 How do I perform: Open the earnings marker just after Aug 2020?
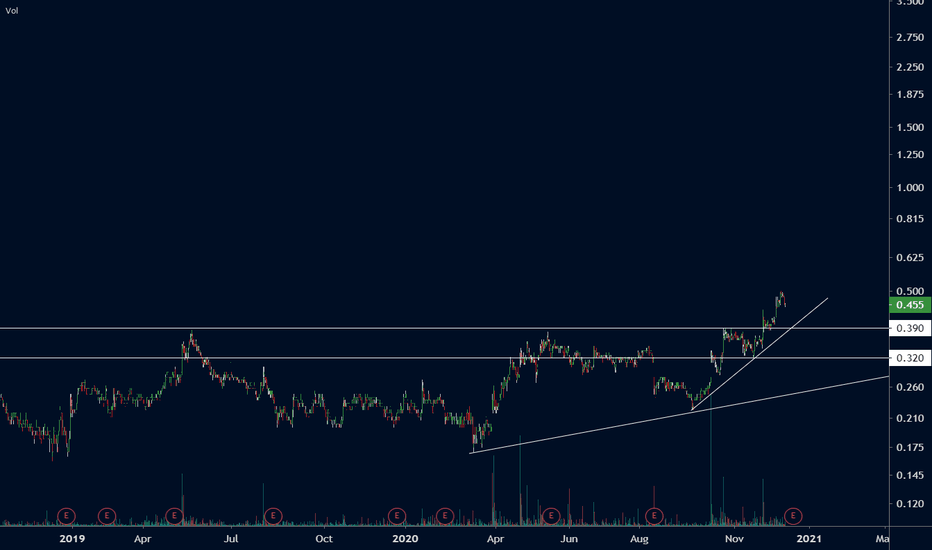(654, 516)
